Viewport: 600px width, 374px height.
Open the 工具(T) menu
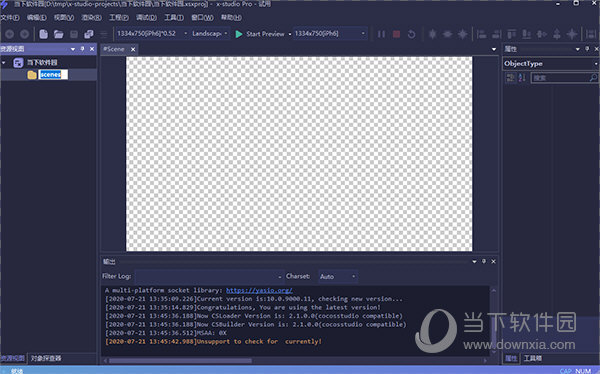click(x=174, y=18)
